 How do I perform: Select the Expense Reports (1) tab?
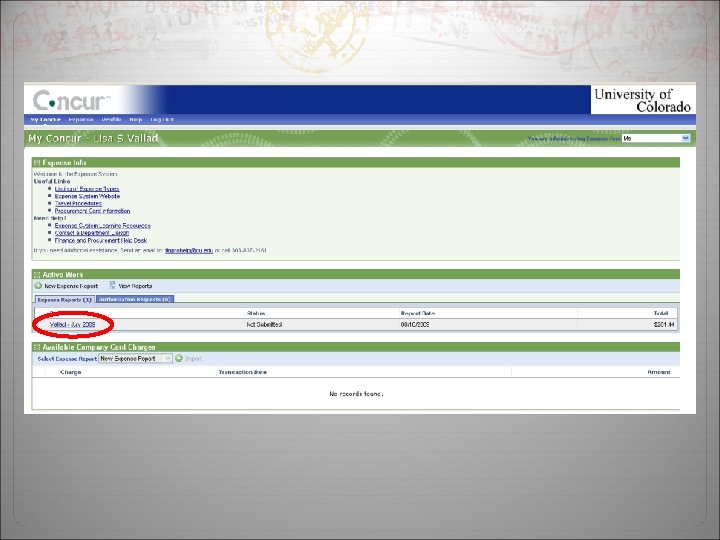click(64, 299)
